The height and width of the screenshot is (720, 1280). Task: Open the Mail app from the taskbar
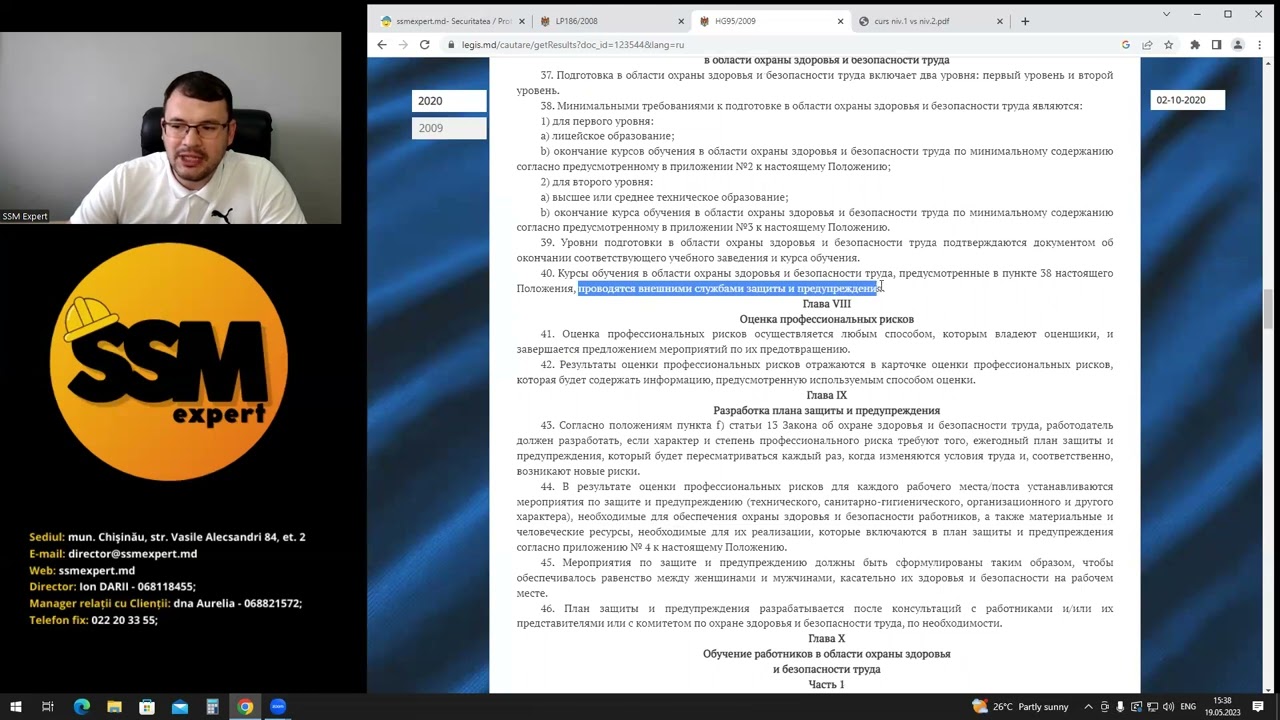coord(180,707)
